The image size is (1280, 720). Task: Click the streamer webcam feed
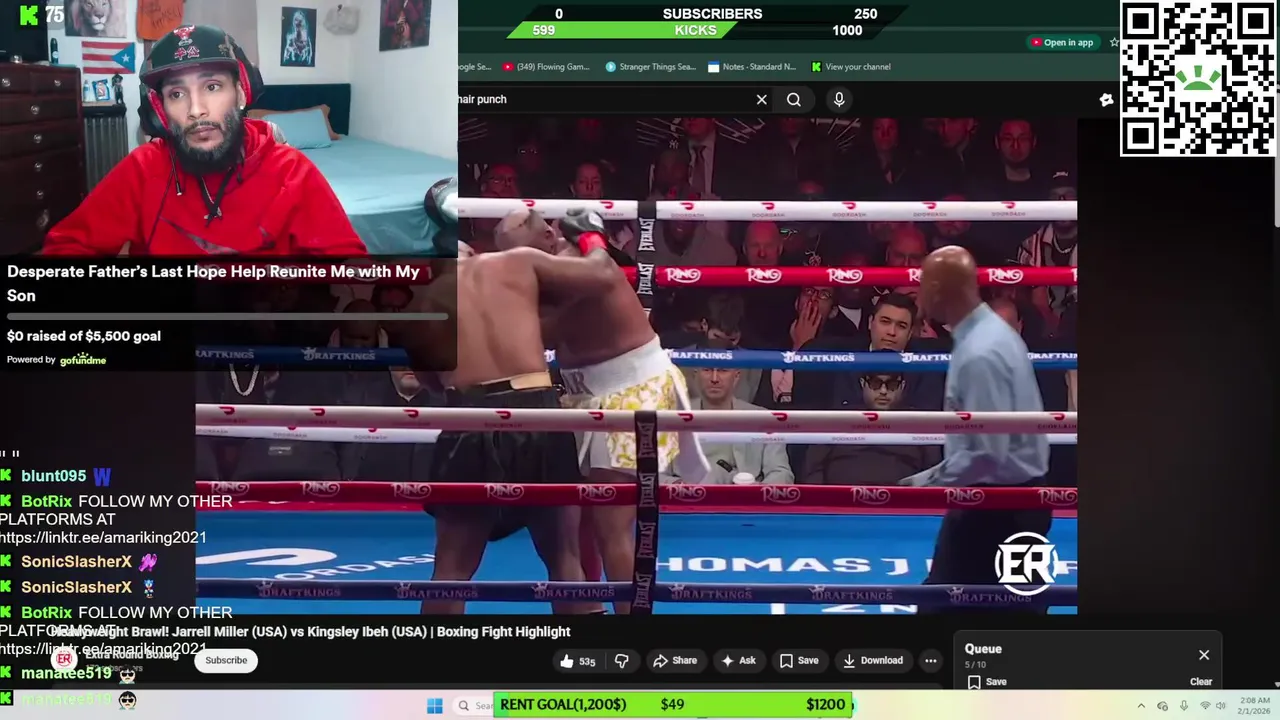228,129
